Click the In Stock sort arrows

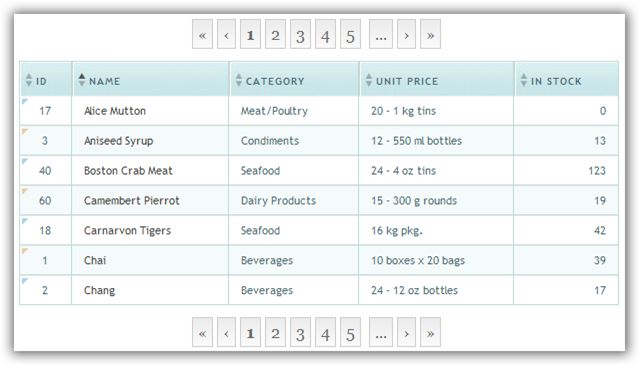(524, 80)
